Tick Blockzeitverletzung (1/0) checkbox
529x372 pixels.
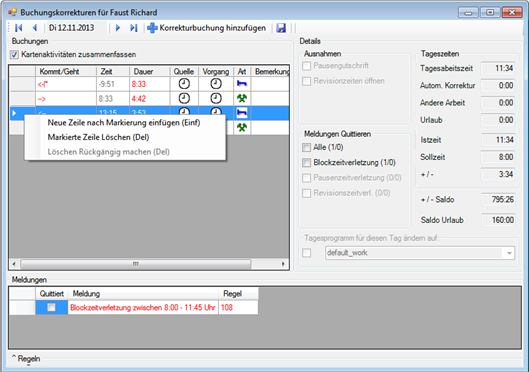306,163
